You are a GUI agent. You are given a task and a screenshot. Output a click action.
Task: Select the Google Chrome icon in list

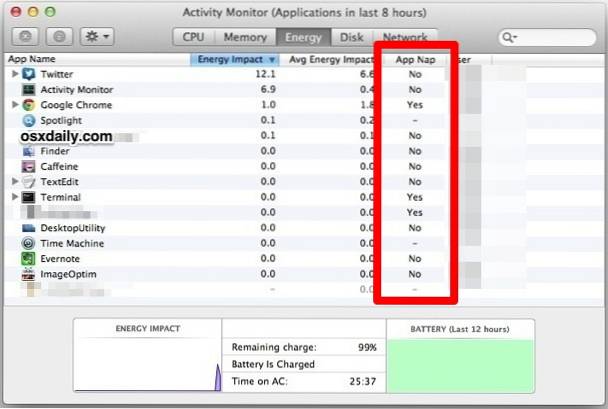pyautogui.click(x=29, y=105)
